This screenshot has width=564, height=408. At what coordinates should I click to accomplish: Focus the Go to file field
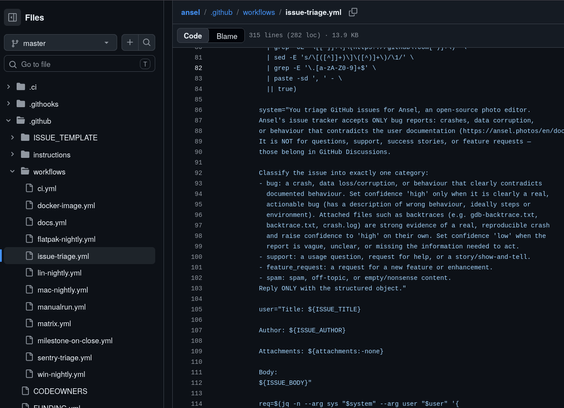[x=79, y=64]
